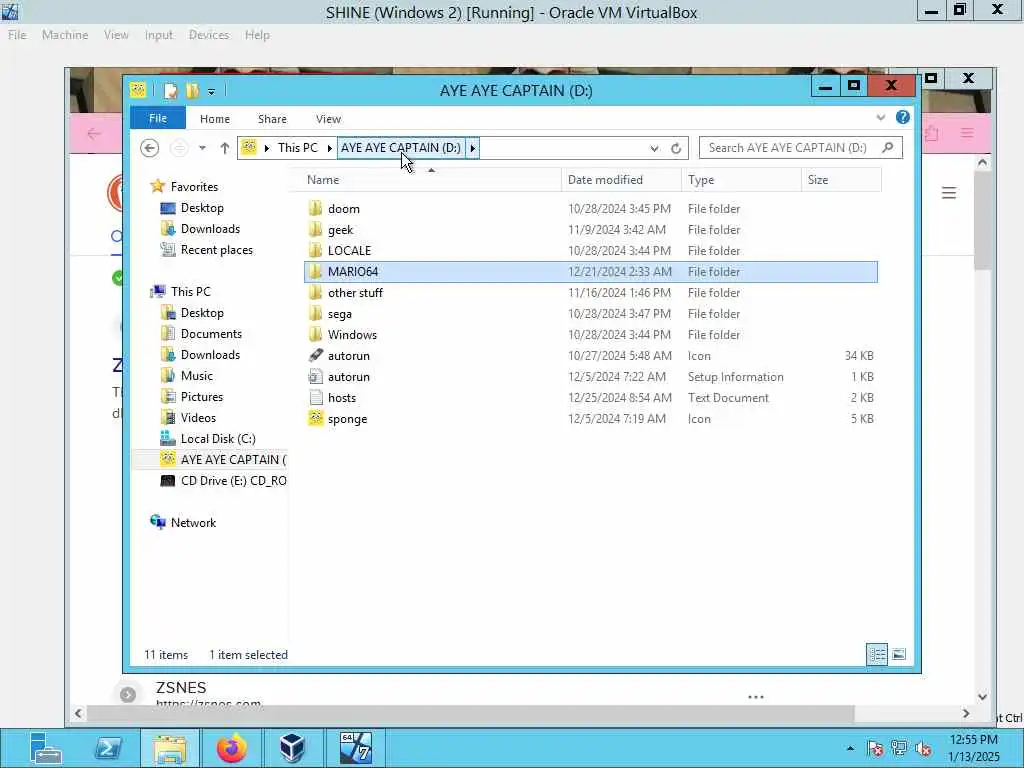Image resolution: width=1024 pixels, height=768 pixels.
Task: Click ZSNES link in browser window
Action: (181, 688)
